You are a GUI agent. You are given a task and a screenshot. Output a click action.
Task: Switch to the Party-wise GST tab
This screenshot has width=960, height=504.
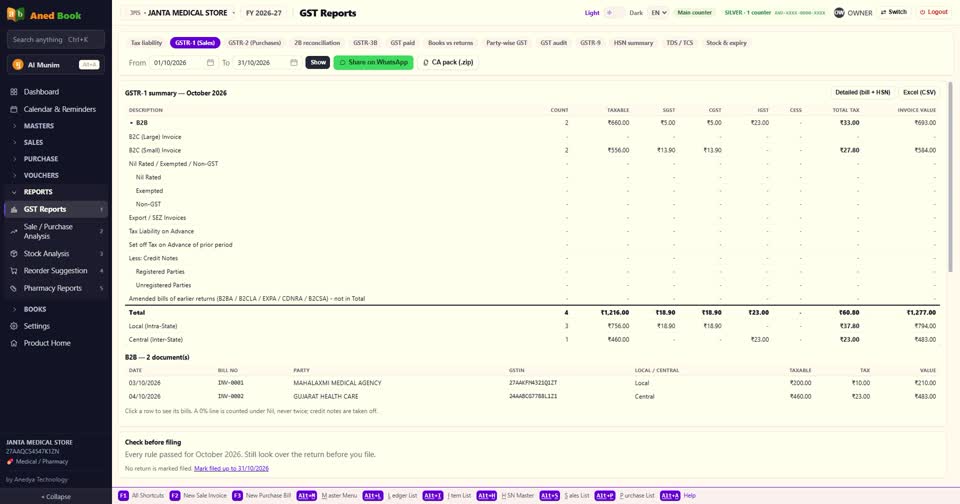click(x=506, y=43)
